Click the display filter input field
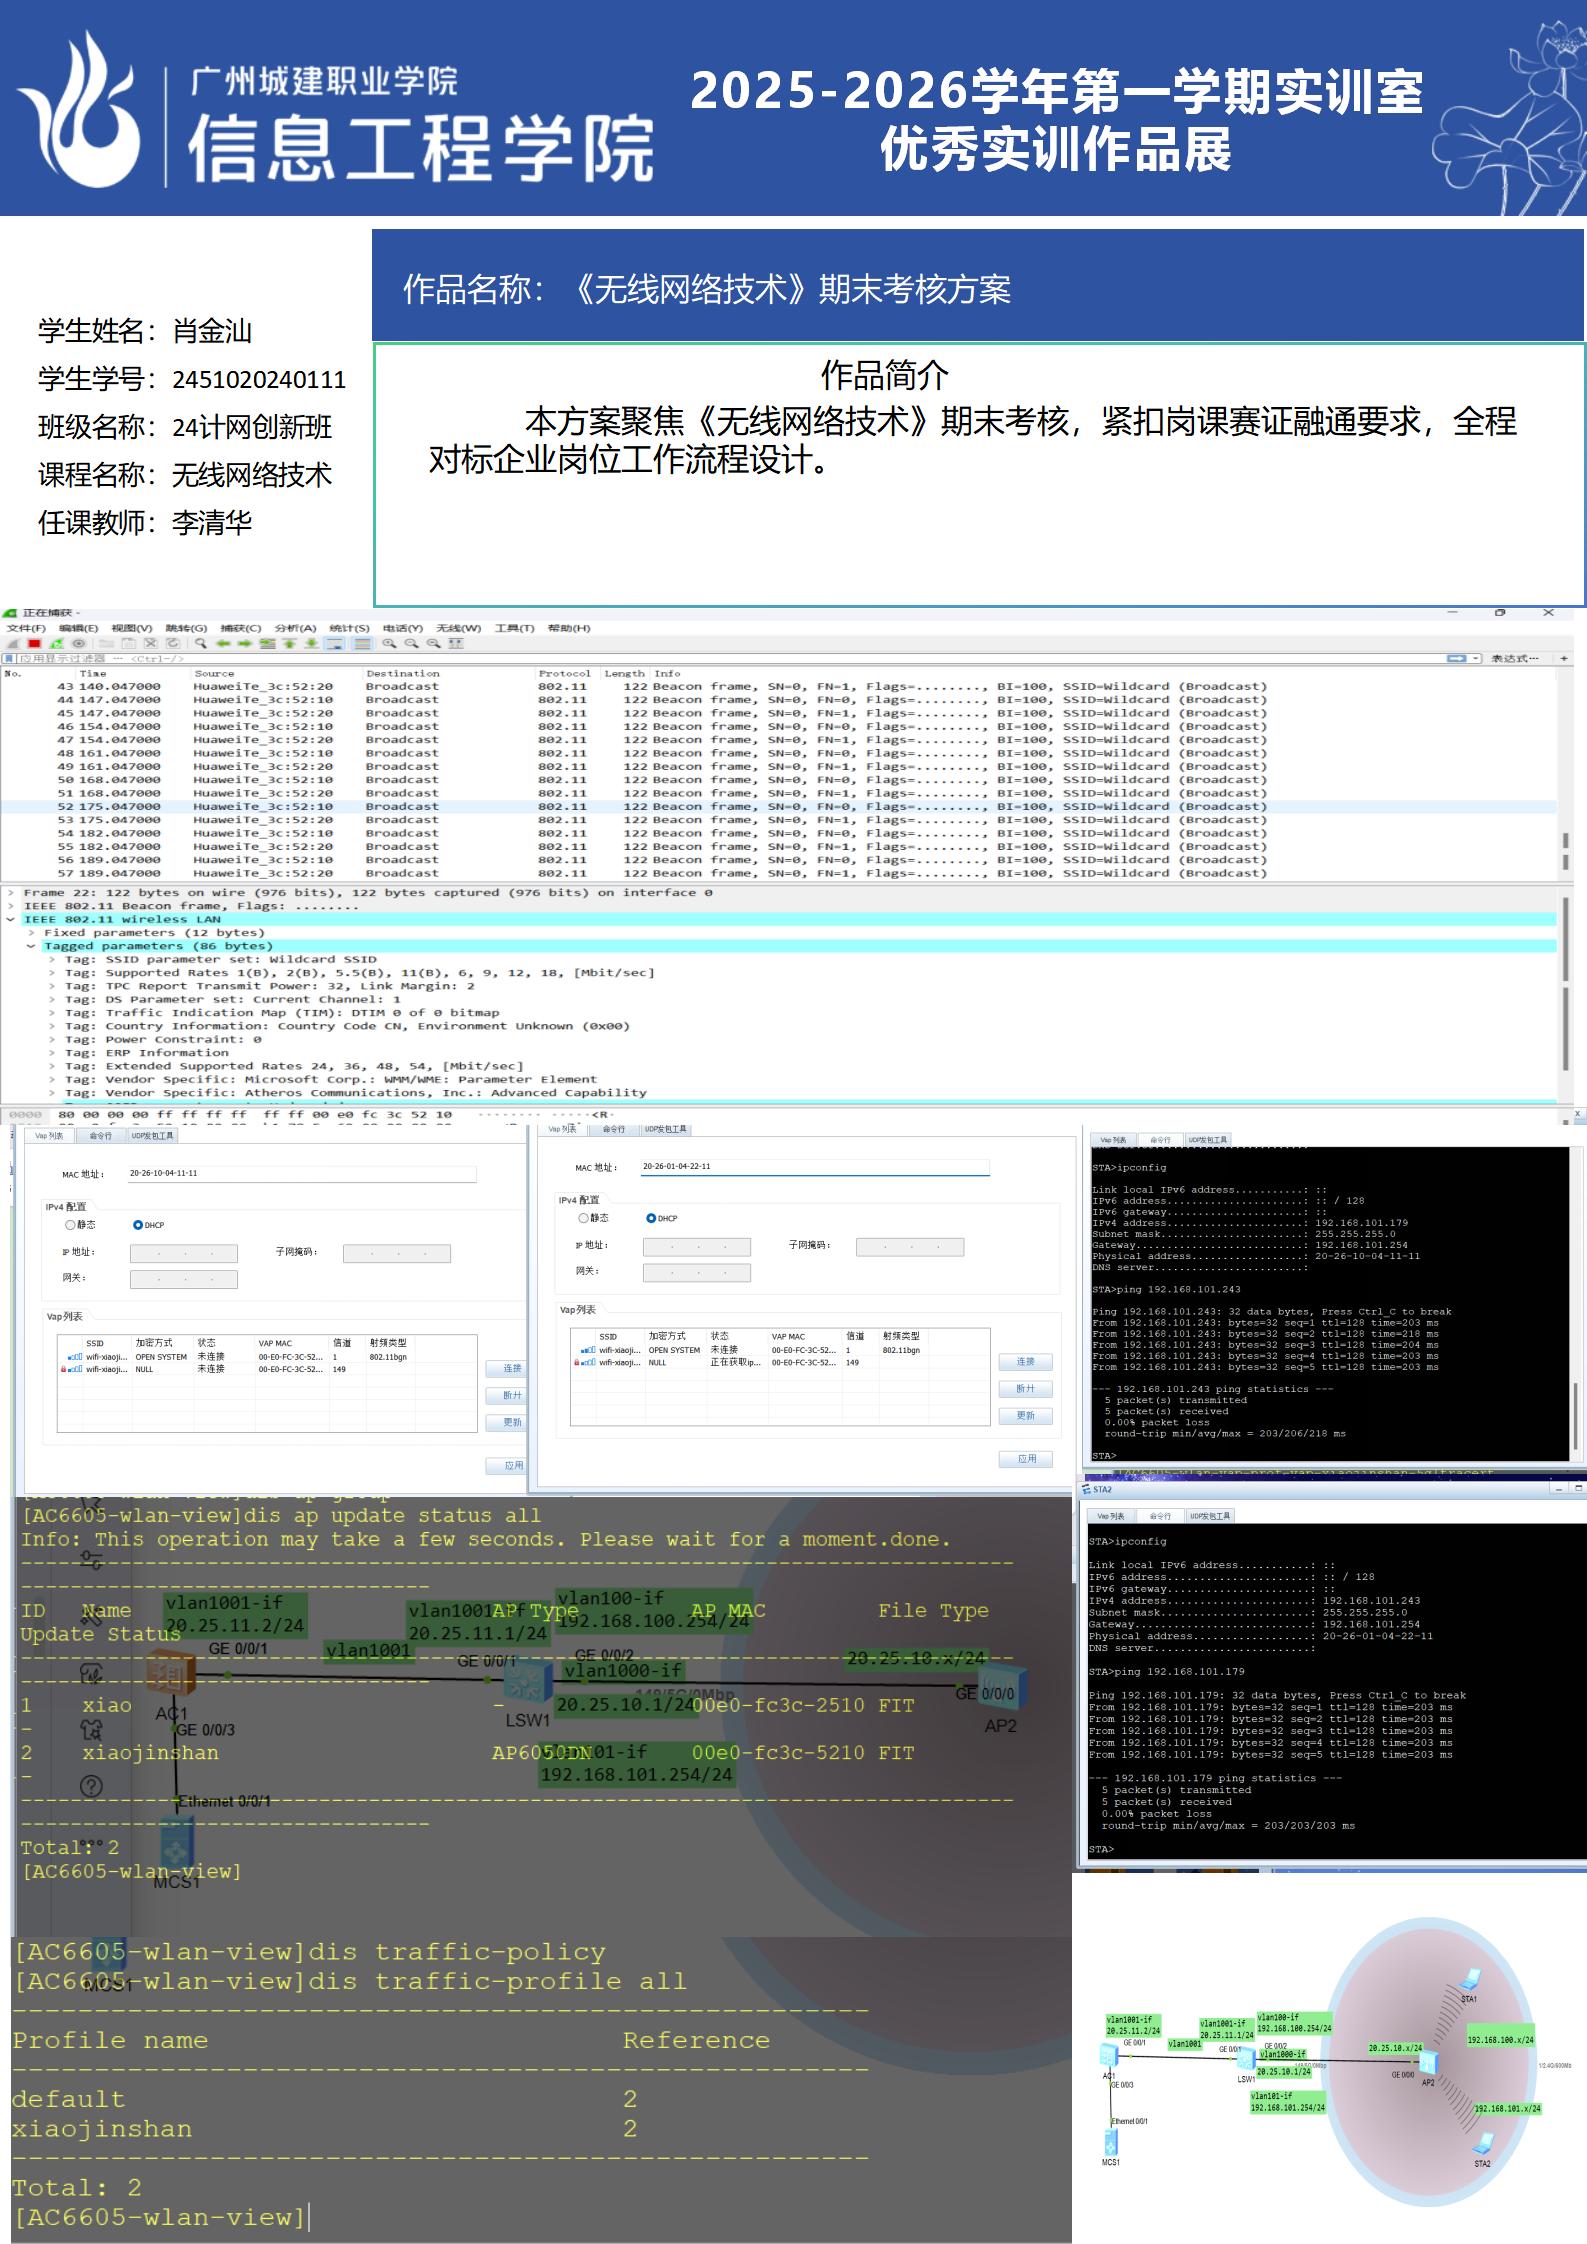The image size is (1587, 2244). point(700,659)
